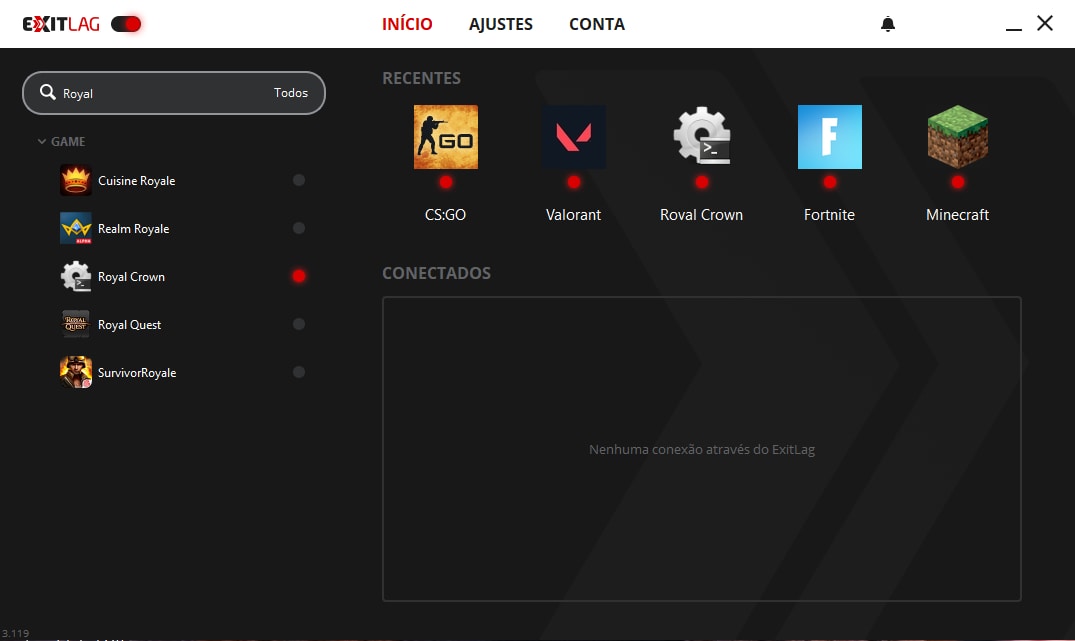The image size is (1075, 641).
Task: Toggle the Royal Crown red status dot
Action: (x=298, y=276)
